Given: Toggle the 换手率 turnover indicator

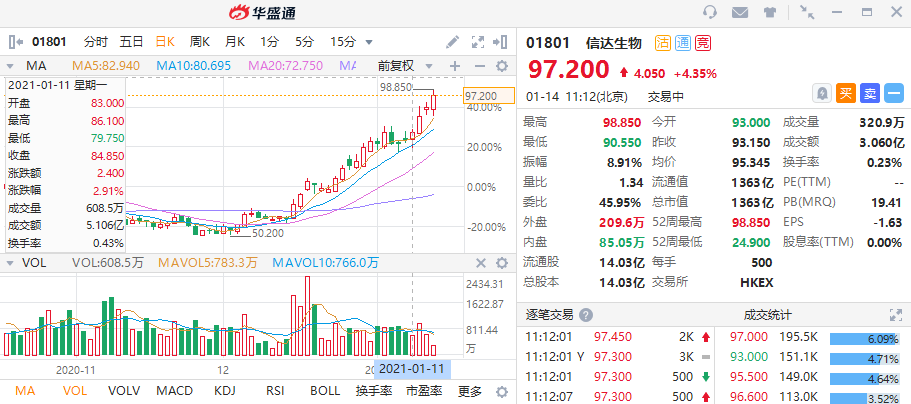Looking at the screenshot, I should point(374,391).
